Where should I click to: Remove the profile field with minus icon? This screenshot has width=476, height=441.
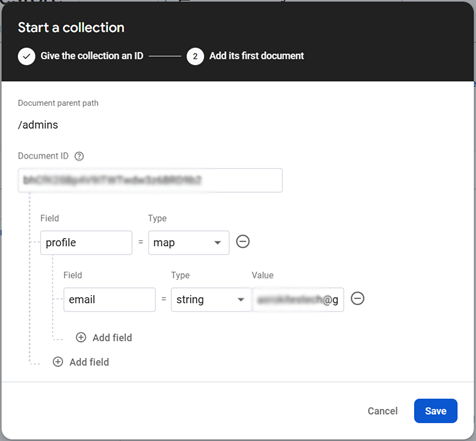click(x=243, y=241)
